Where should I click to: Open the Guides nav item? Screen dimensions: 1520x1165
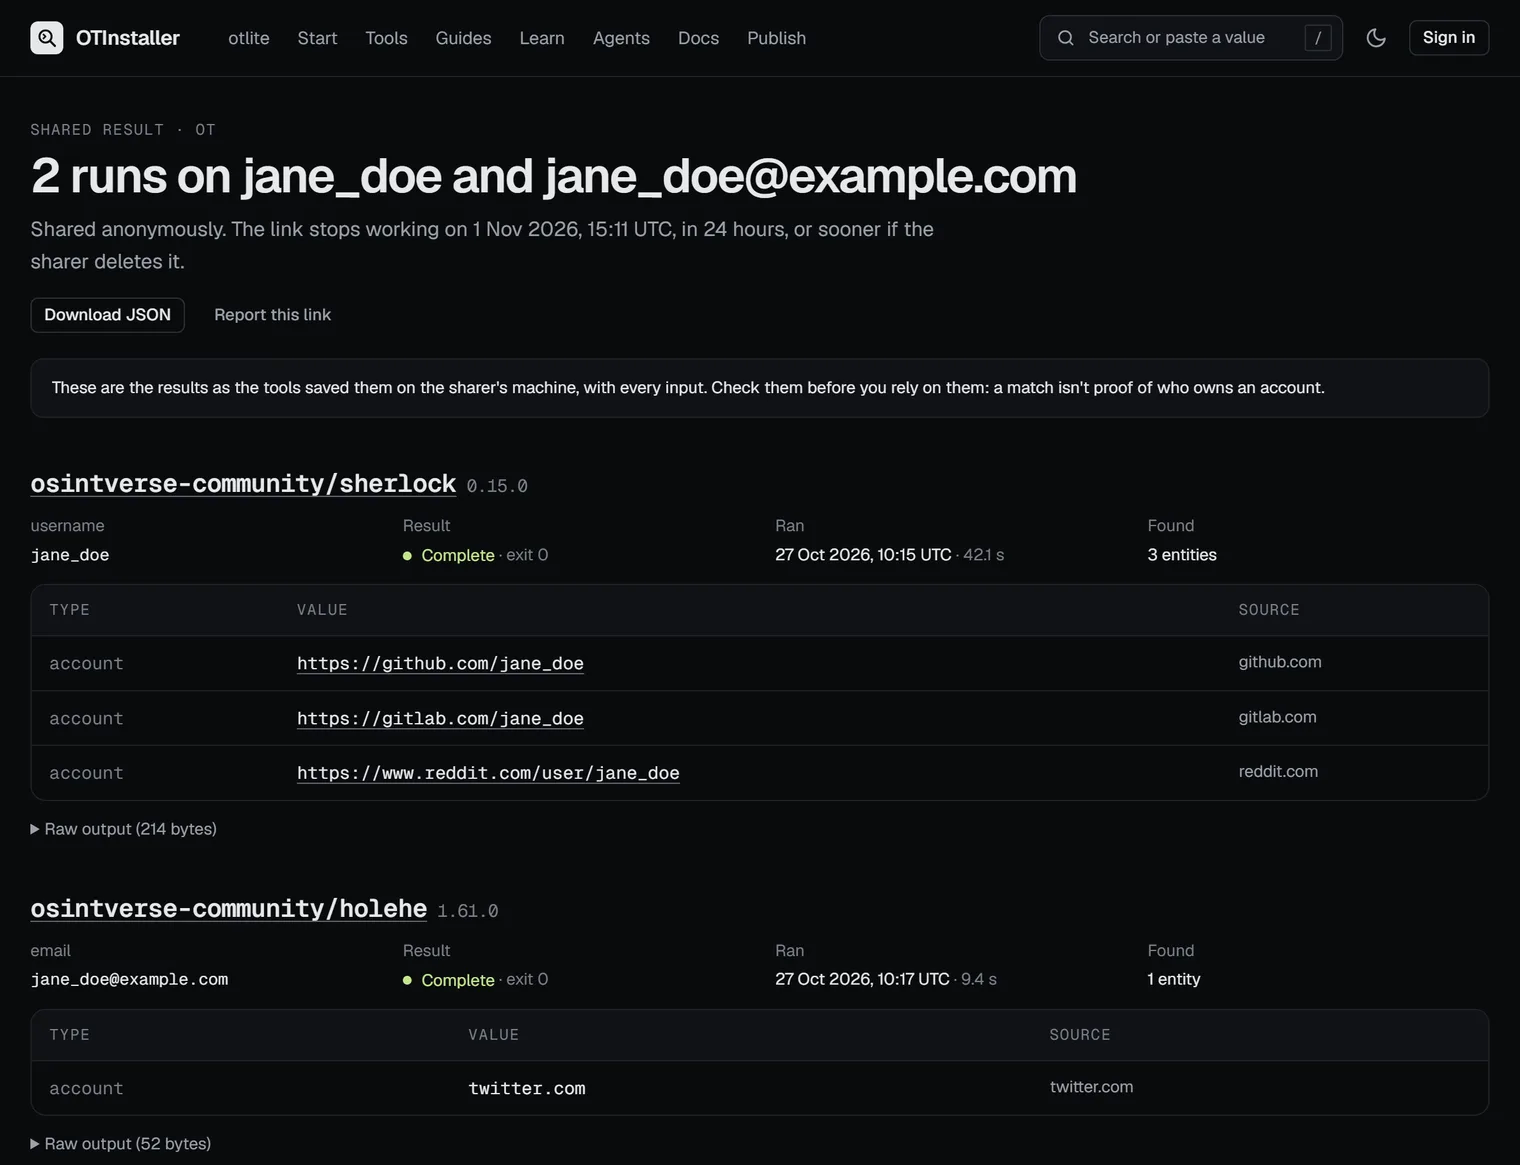coord(463,38)
